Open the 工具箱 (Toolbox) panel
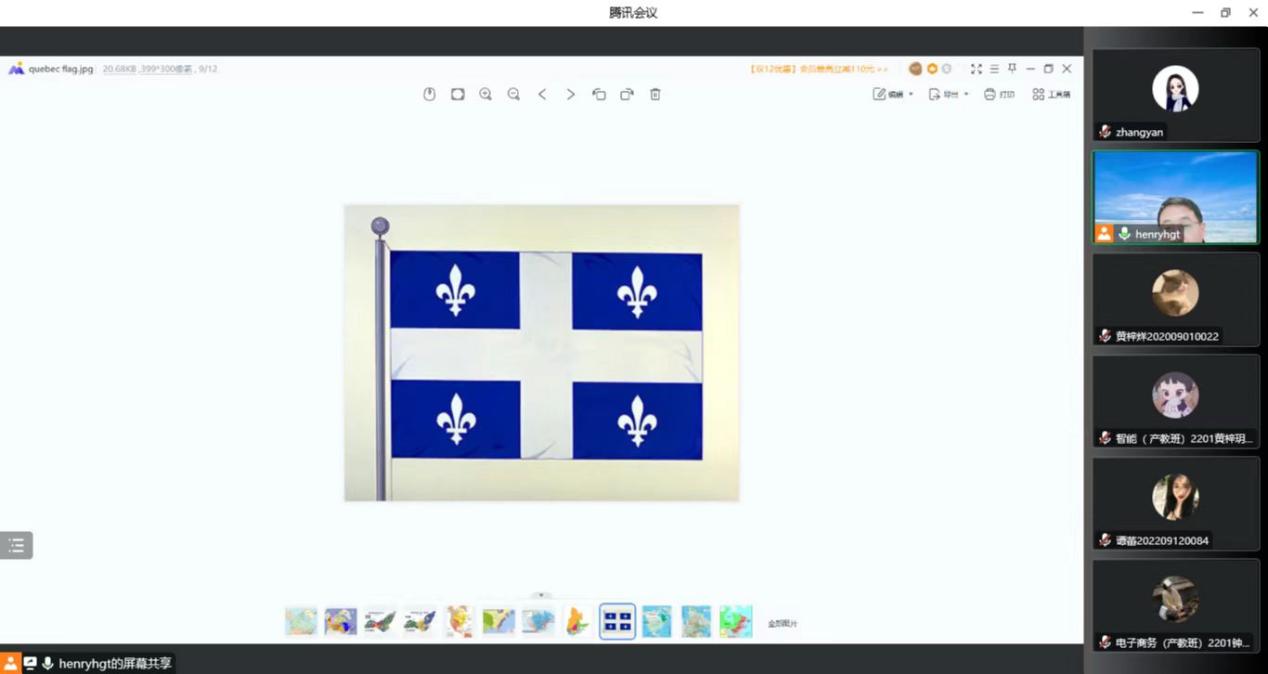The height and width of the screenshot is (674, 1268). pos(1051,94)
